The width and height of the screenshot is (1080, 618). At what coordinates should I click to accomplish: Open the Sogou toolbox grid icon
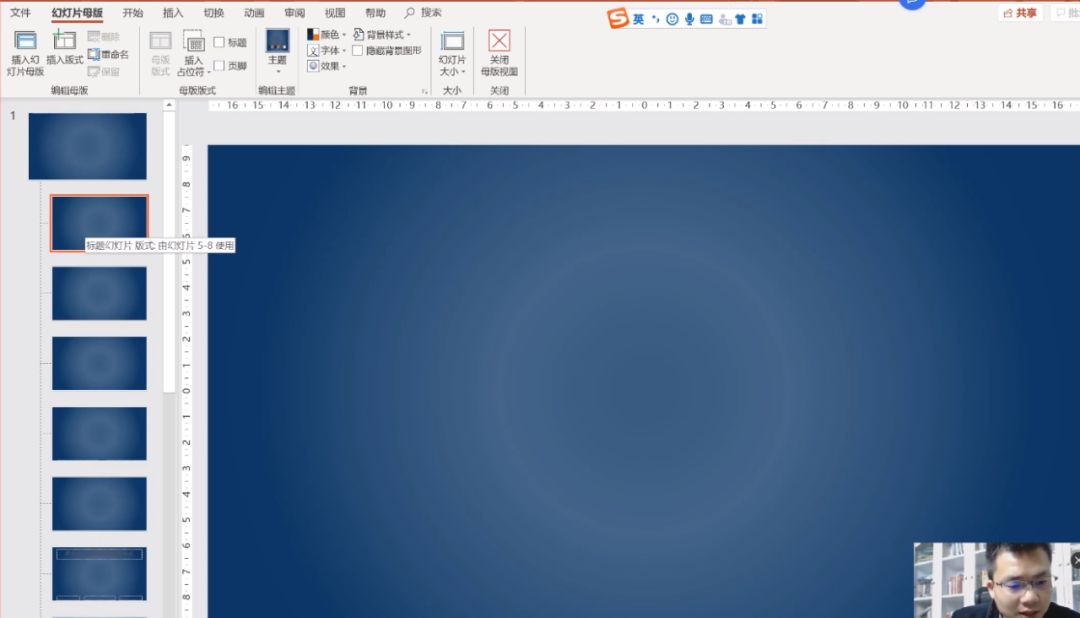757,19
